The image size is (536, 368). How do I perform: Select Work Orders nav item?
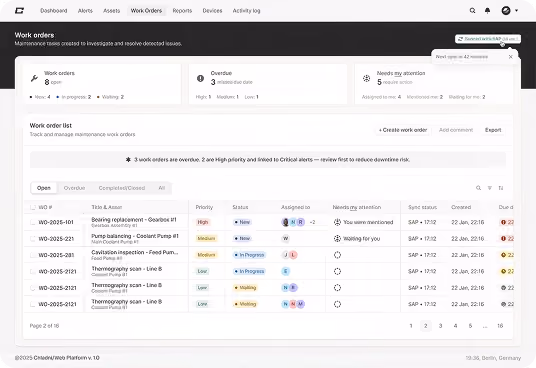click(x=146, y=11)
